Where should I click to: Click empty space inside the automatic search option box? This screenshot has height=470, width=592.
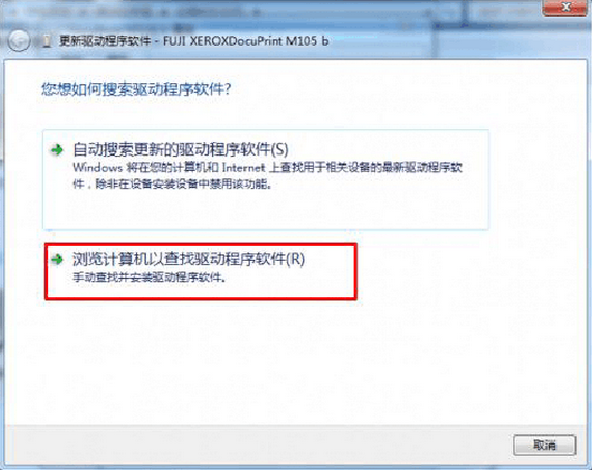click(x=265, y=210)
